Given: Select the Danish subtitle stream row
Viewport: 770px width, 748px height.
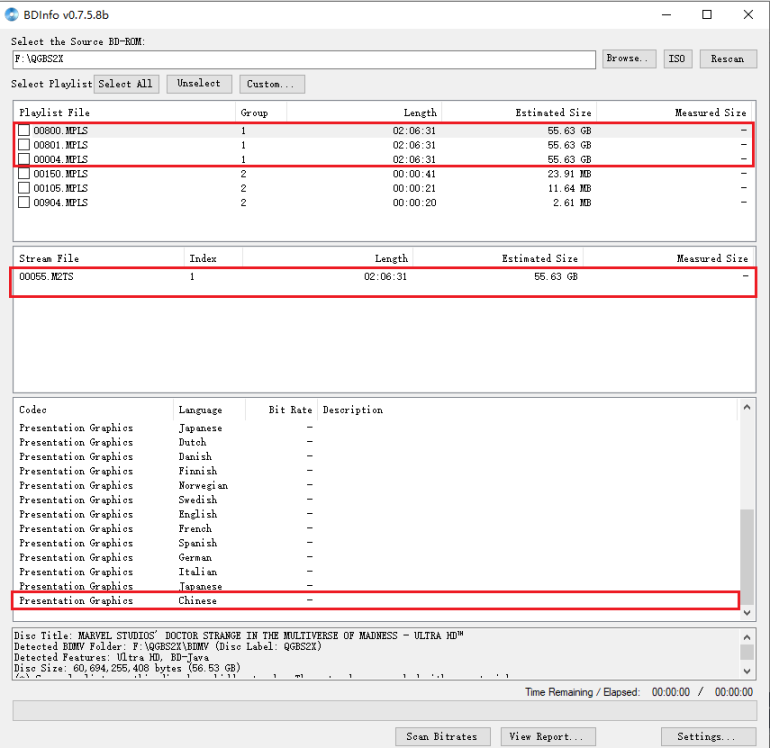Looking at the screenshot, I should [x=376, y=457].
